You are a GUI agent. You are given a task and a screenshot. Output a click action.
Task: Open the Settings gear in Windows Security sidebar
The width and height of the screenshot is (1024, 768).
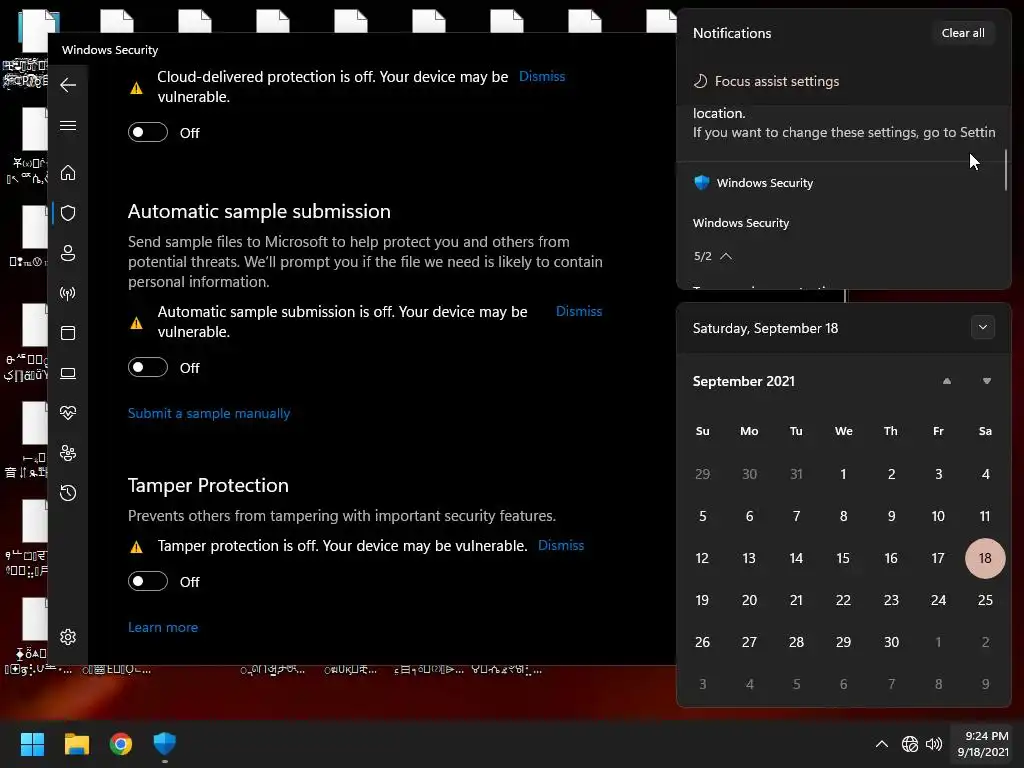pos(68,637)
